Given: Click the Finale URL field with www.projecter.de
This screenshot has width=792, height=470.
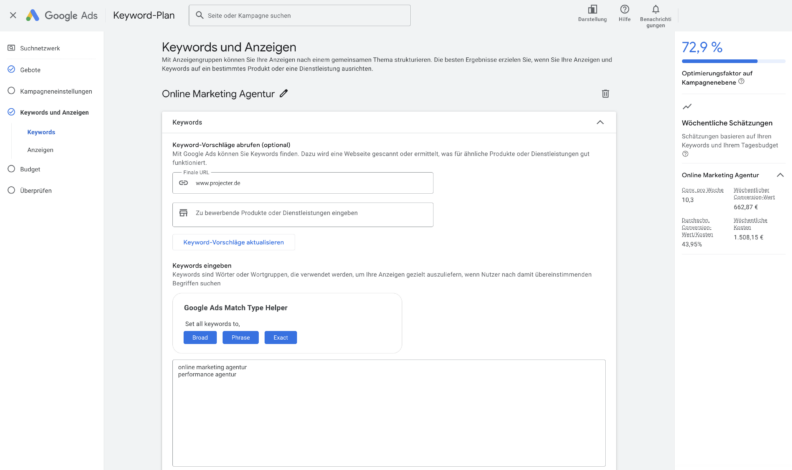Looking at the screenshot, I should pos(303,183).
